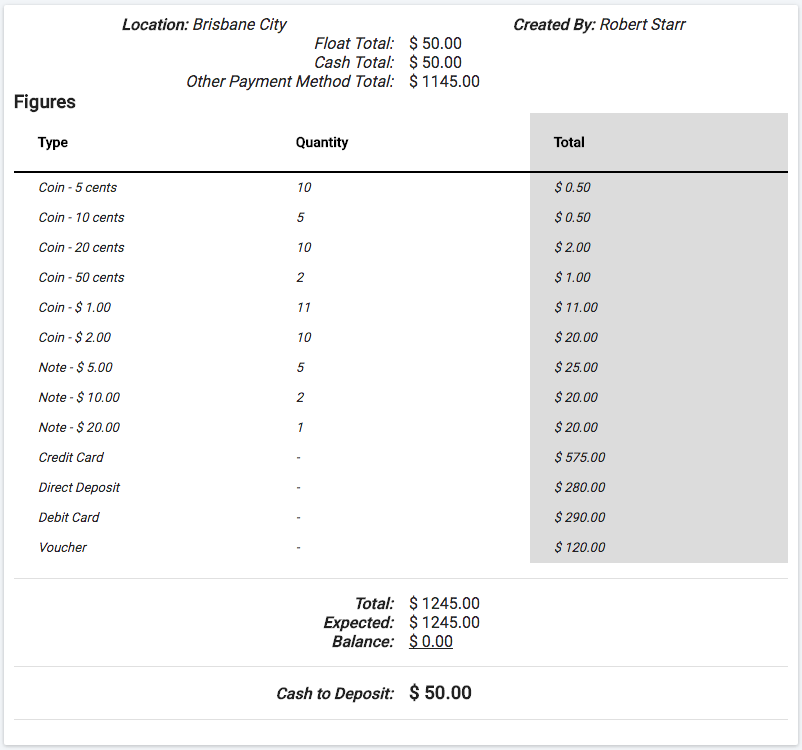Screen dimensions: 802x750
Task: Click the Figures section heading
Action: coord(45,102)
